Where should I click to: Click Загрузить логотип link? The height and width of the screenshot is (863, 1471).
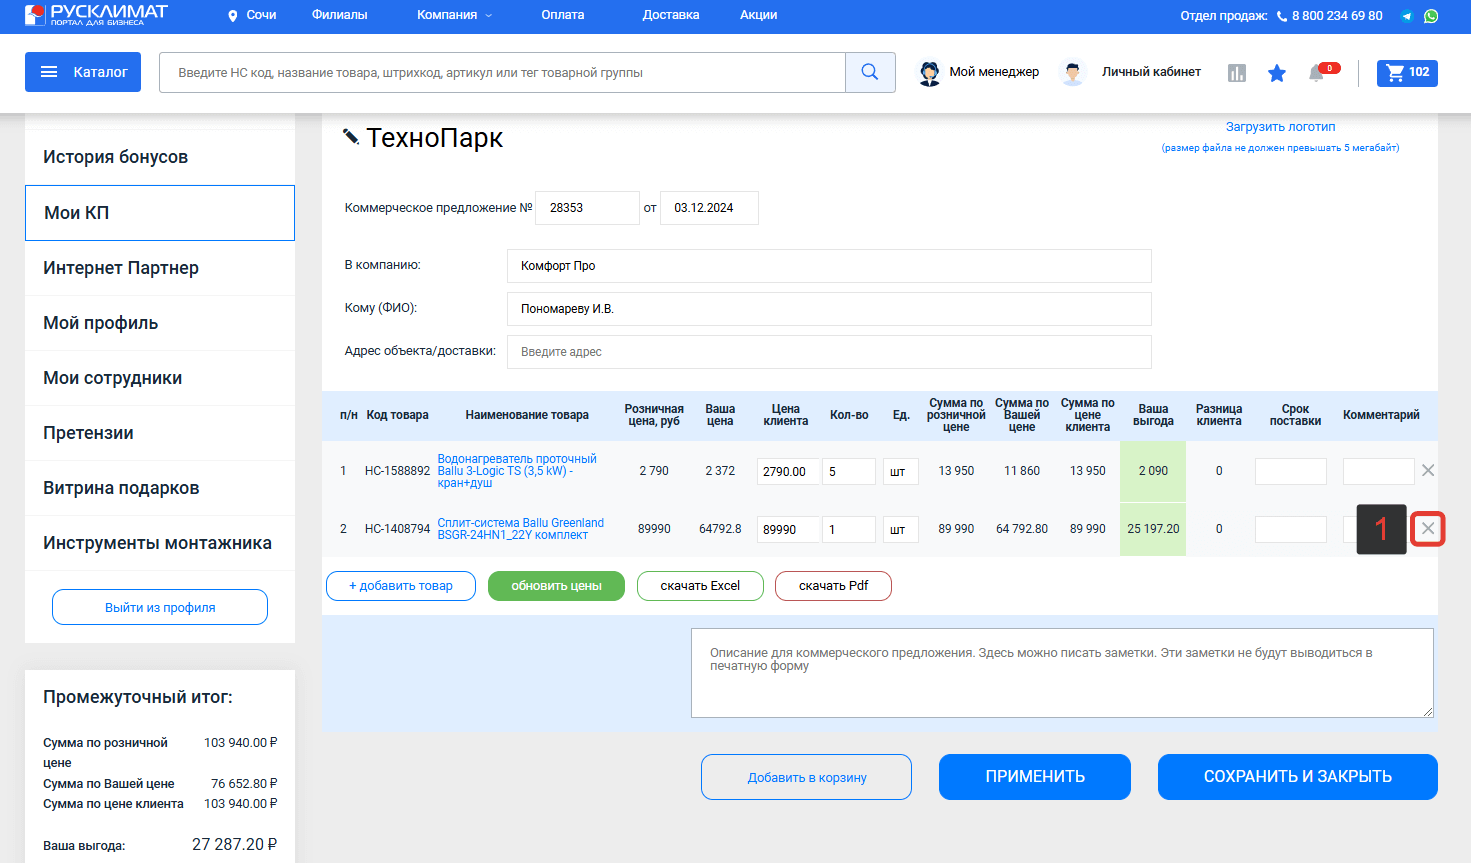1280,127
